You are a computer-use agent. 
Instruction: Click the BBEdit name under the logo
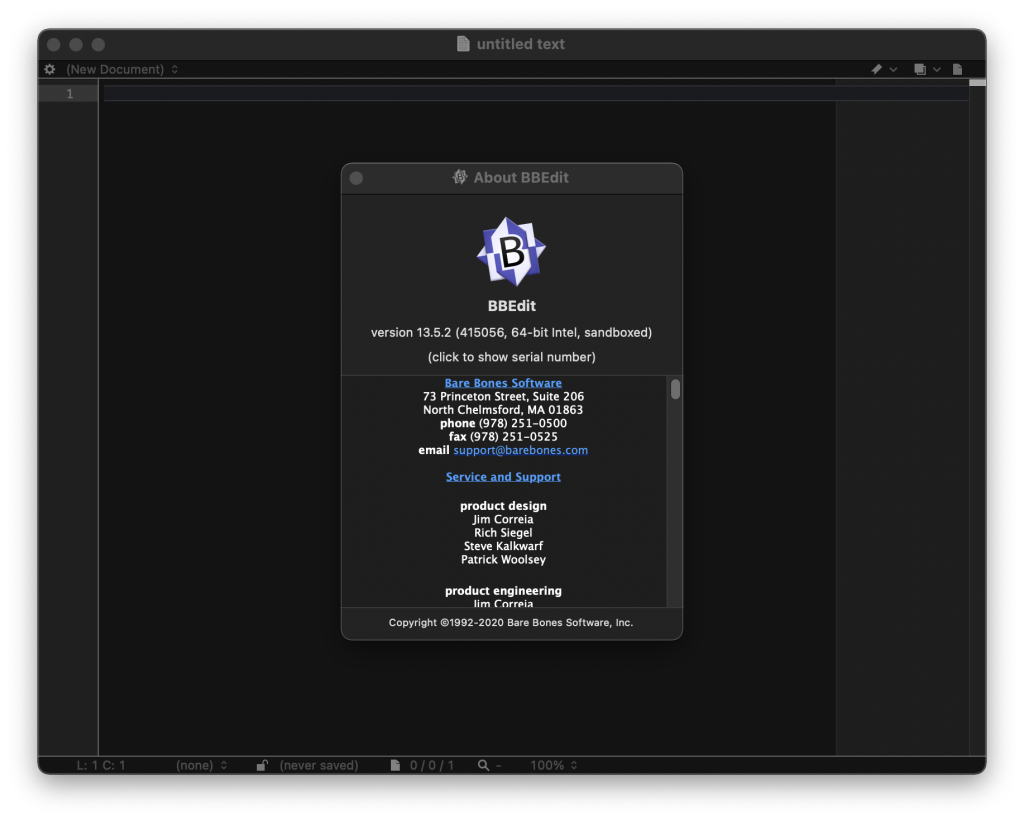[x=511, y=306]
